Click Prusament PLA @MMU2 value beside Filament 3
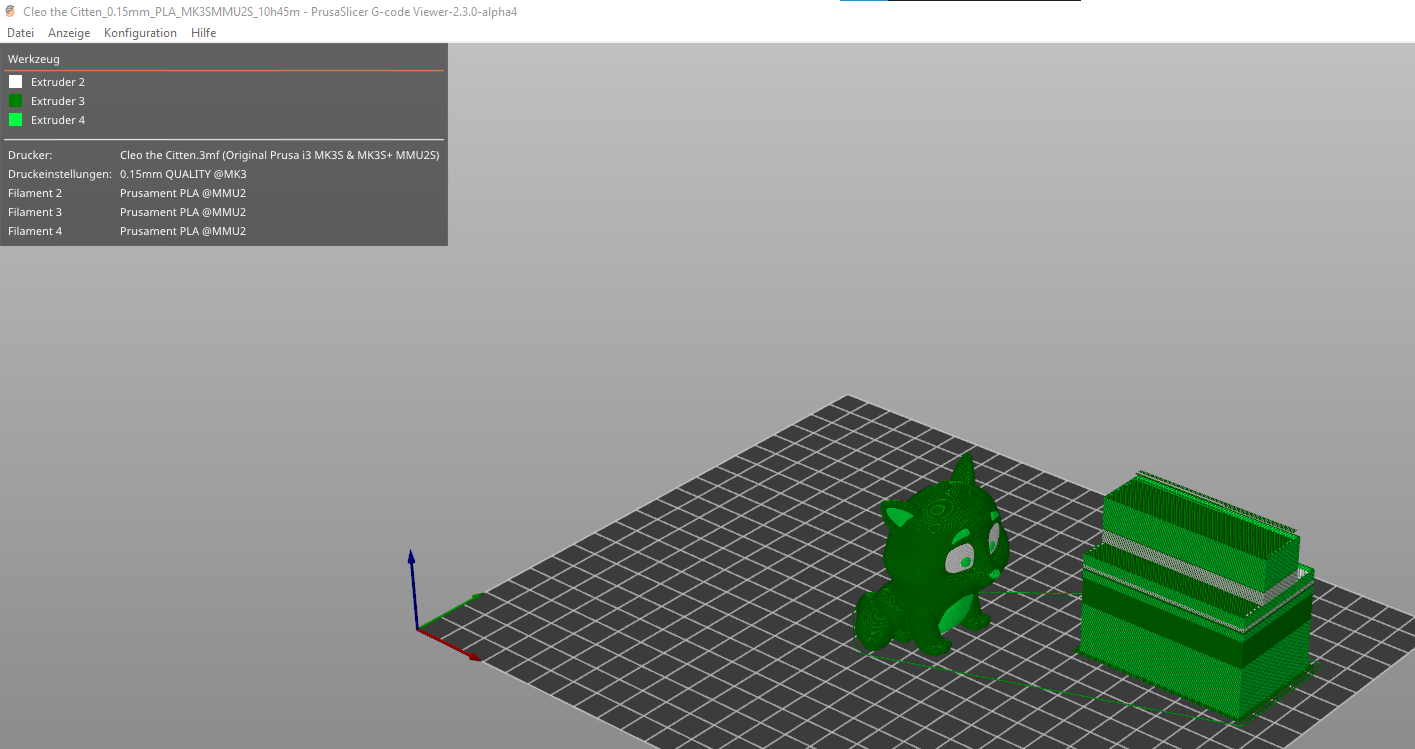1415x749 pixels. (183, 212)
